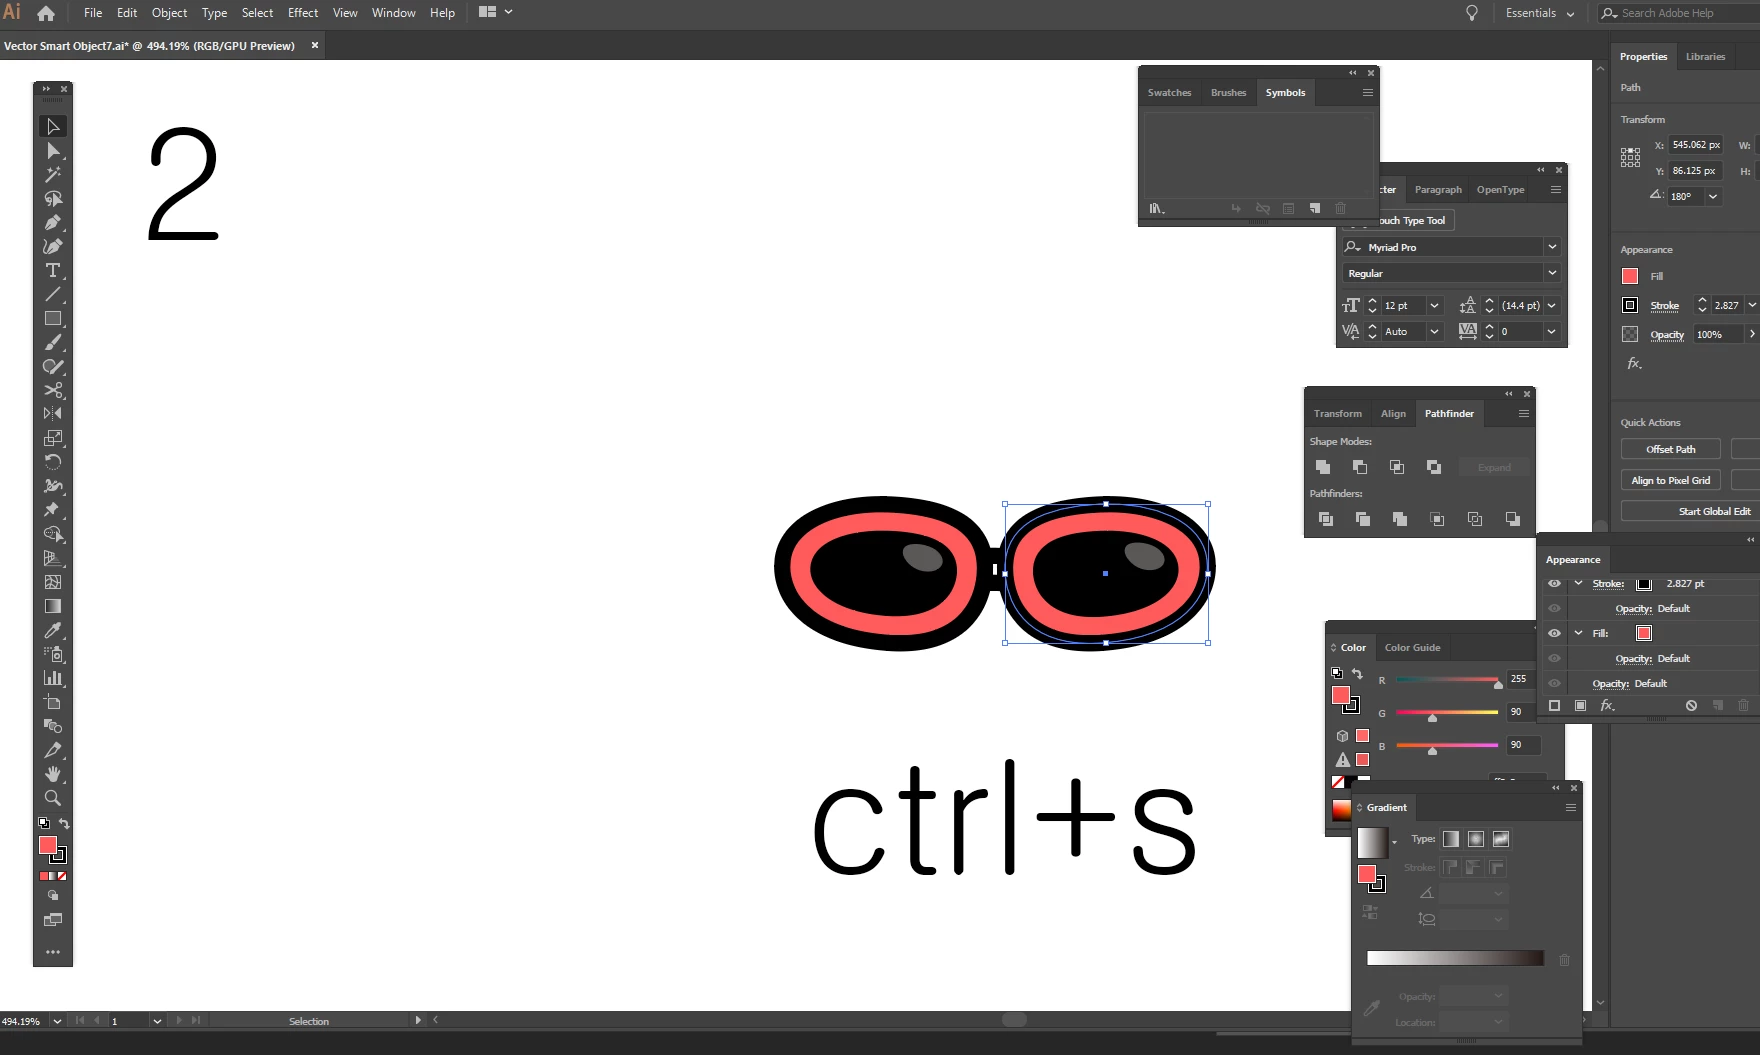1760x1055 pixels.
Task: Toggle visibility of Stroke opacity row
Action: click(1554, 608)
